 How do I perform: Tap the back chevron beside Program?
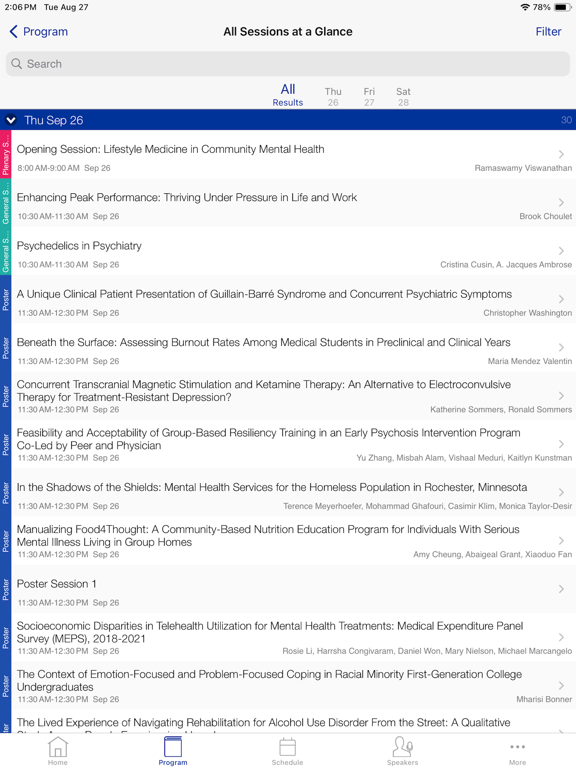[x=13, y=31]
